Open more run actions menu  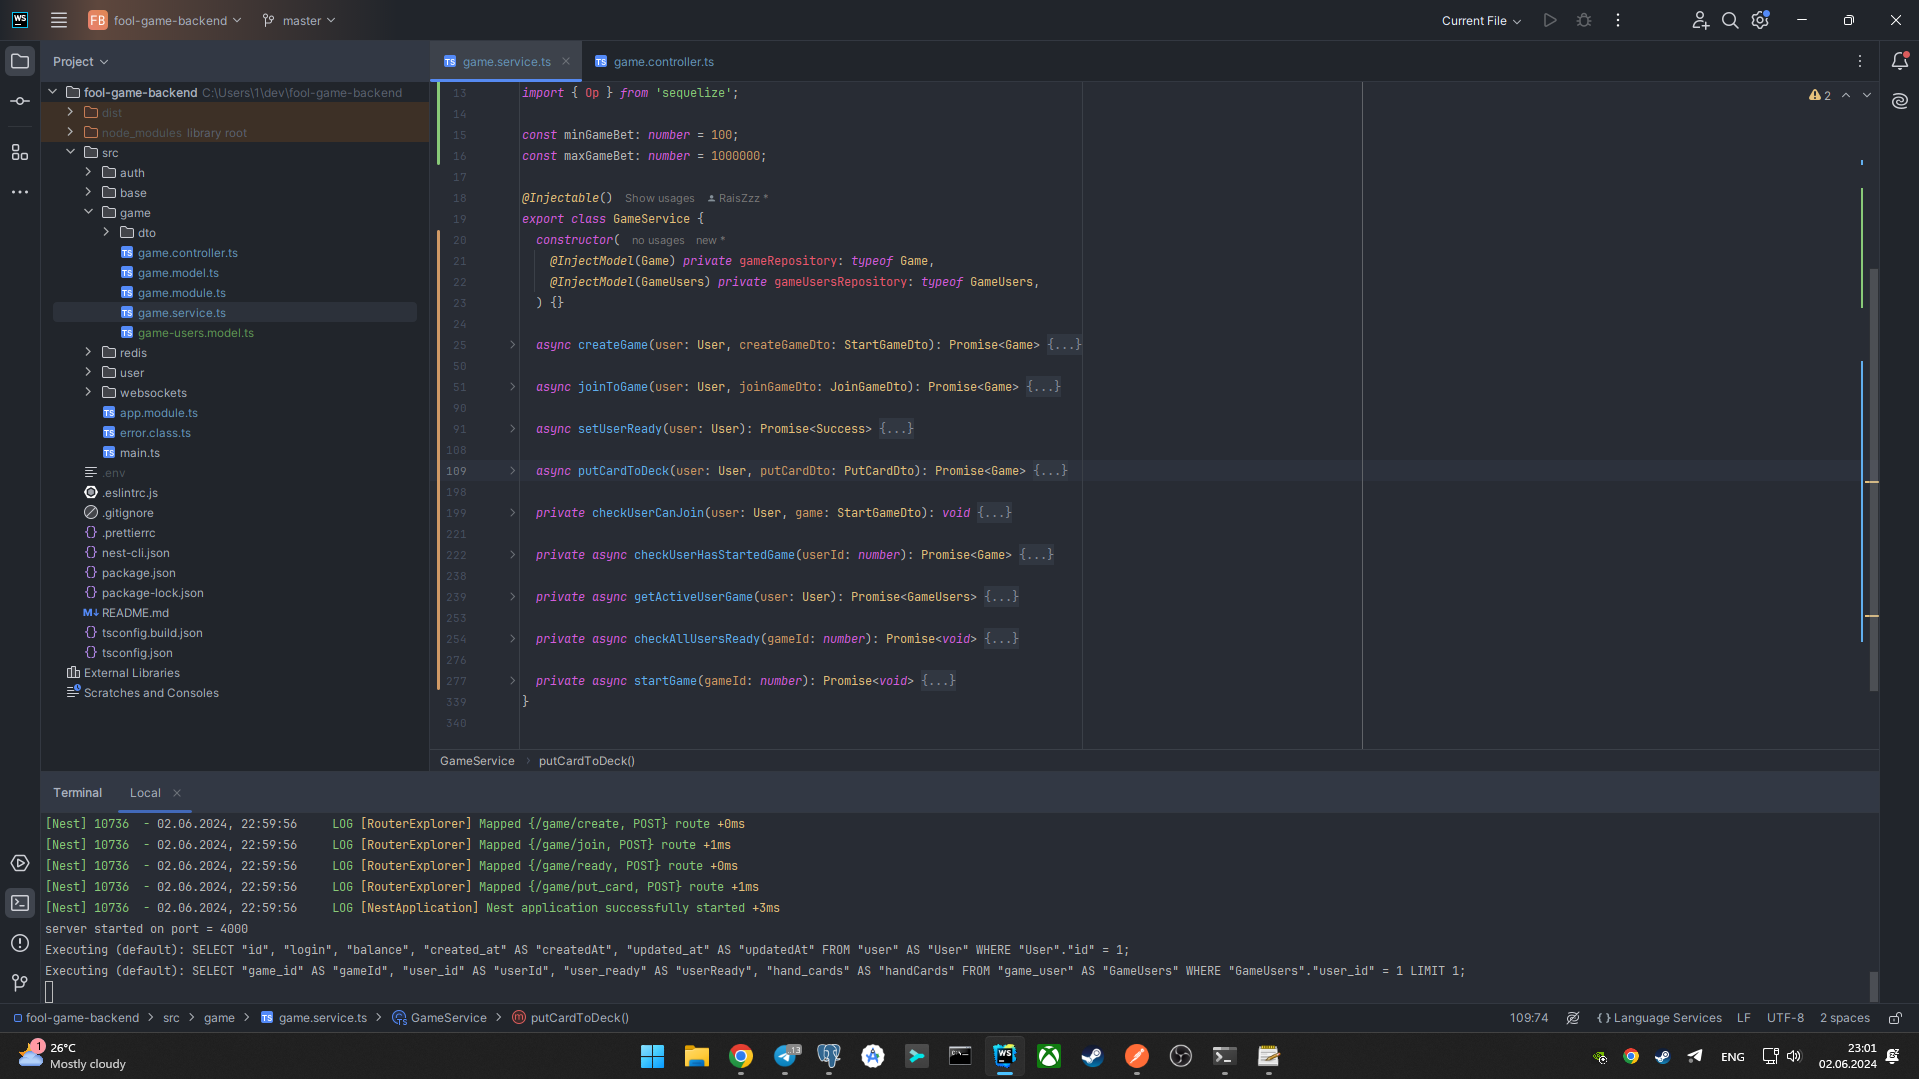coord(1618,20)
